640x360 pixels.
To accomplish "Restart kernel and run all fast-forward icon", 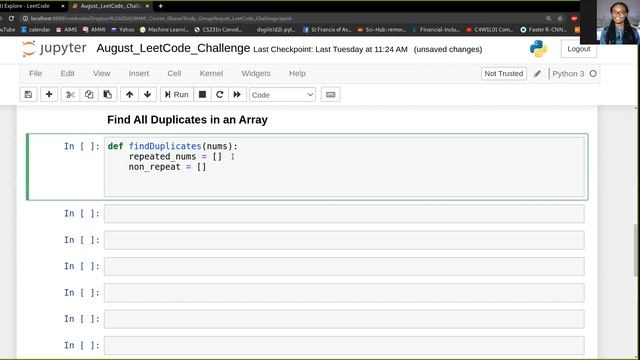I will 237,95.
